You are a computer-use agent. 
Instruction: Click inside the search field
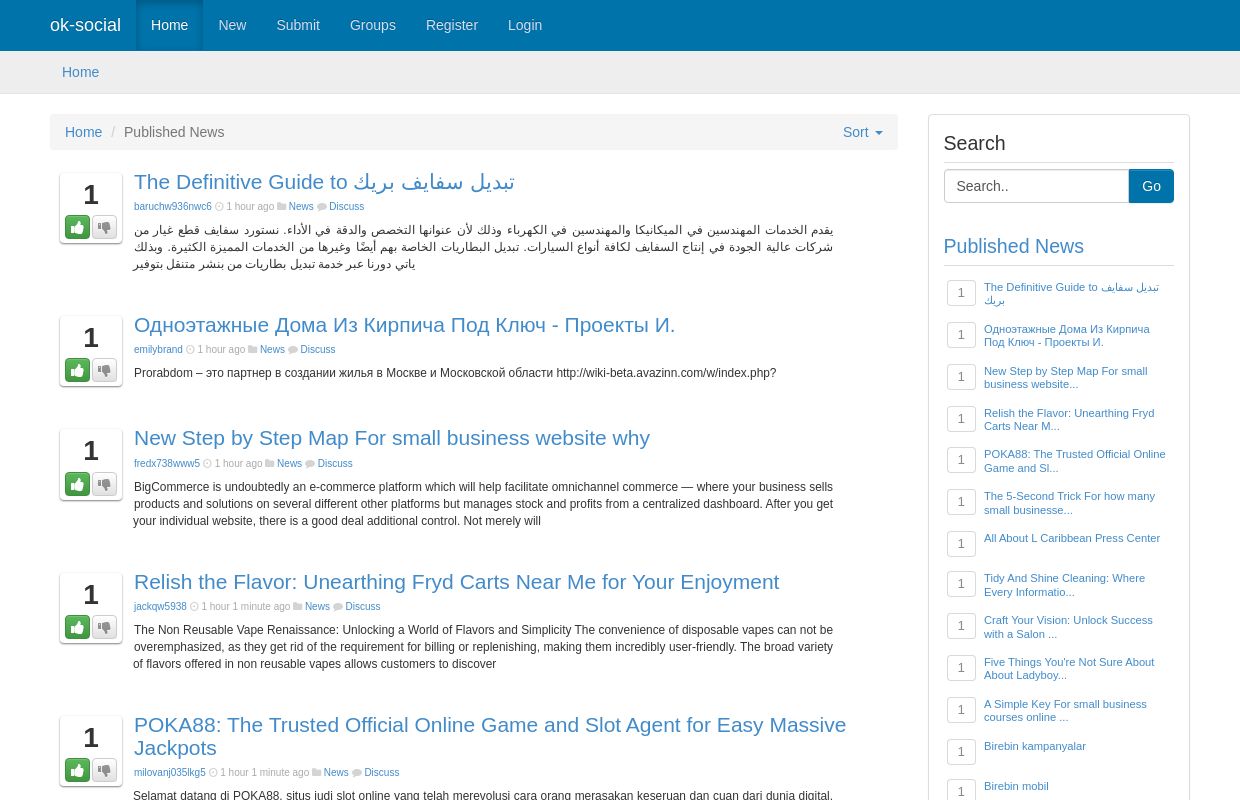point(1036,186)
